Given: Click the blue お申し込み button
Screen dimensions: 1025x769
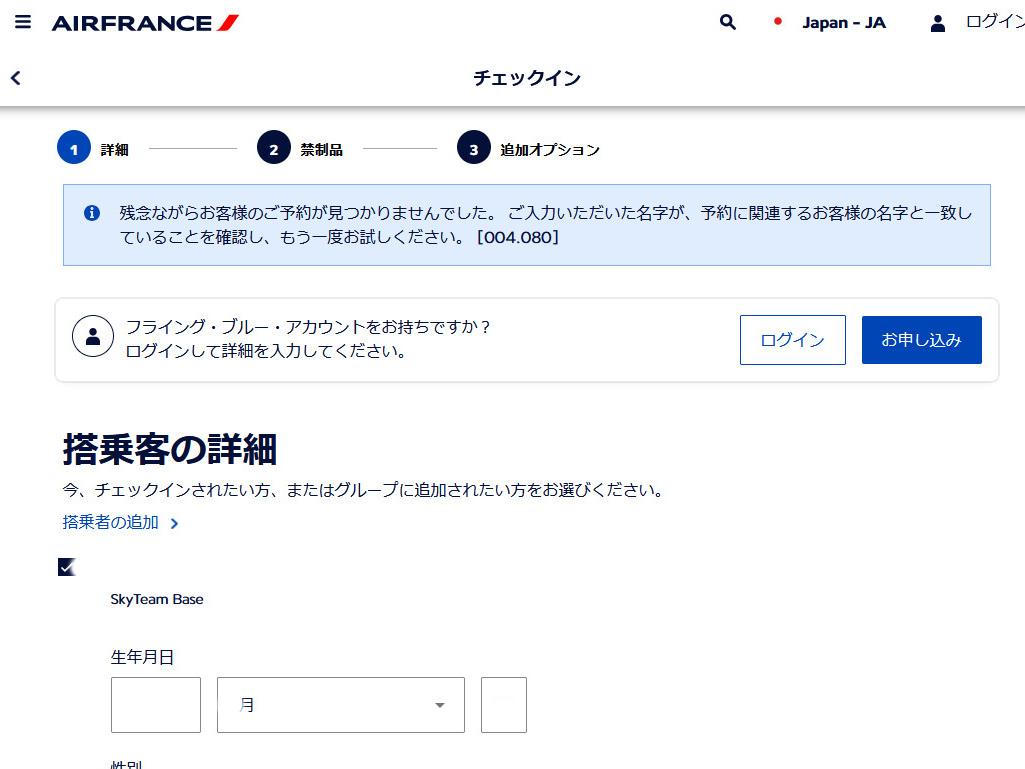Looking at the screenshot, I should click(921, 340).
